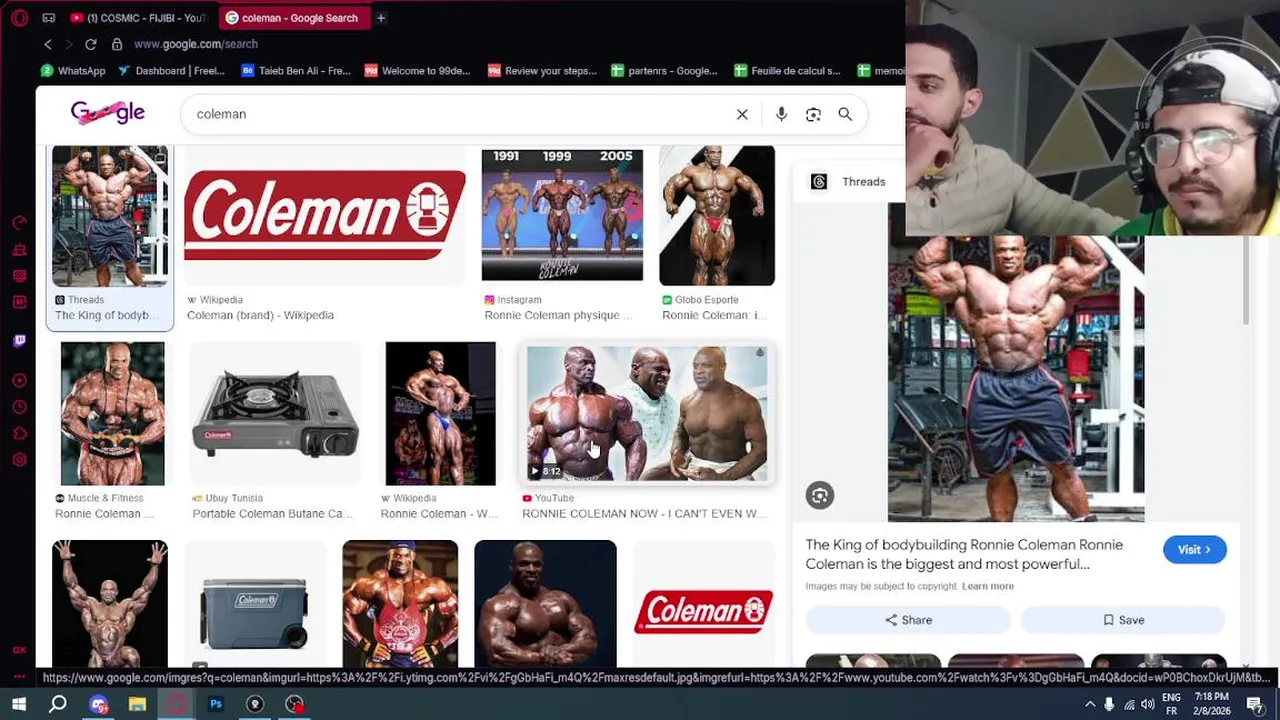This screenshot has width=1280, height=720.
Task: Go back to previous page
Action: point(48,44)
